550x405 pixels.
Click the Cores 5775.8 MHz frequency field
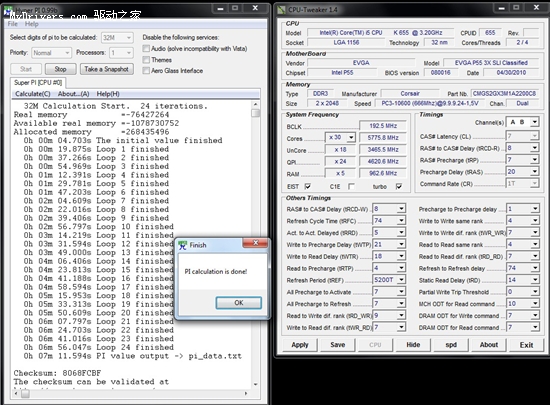(383, 137)
